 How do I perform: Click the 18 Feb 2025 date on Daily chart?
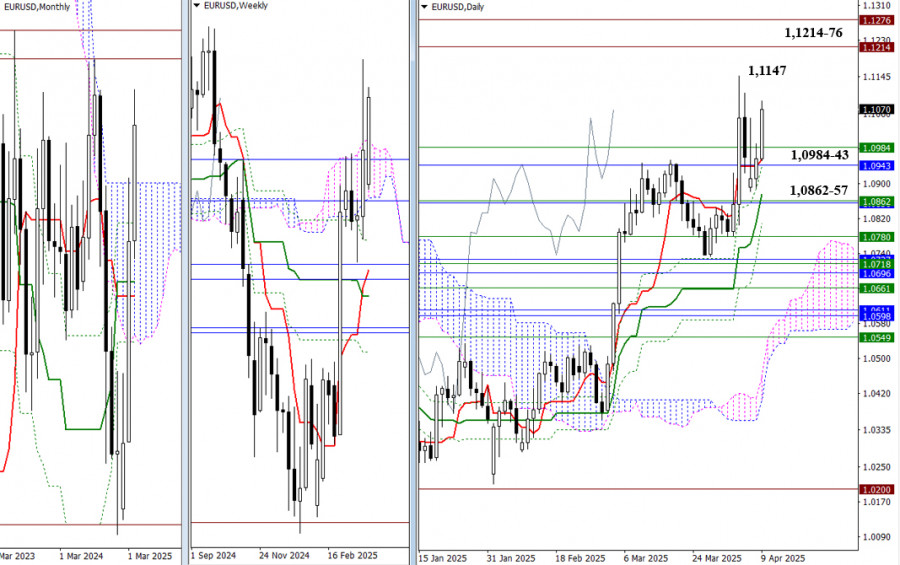click(580, 558)
